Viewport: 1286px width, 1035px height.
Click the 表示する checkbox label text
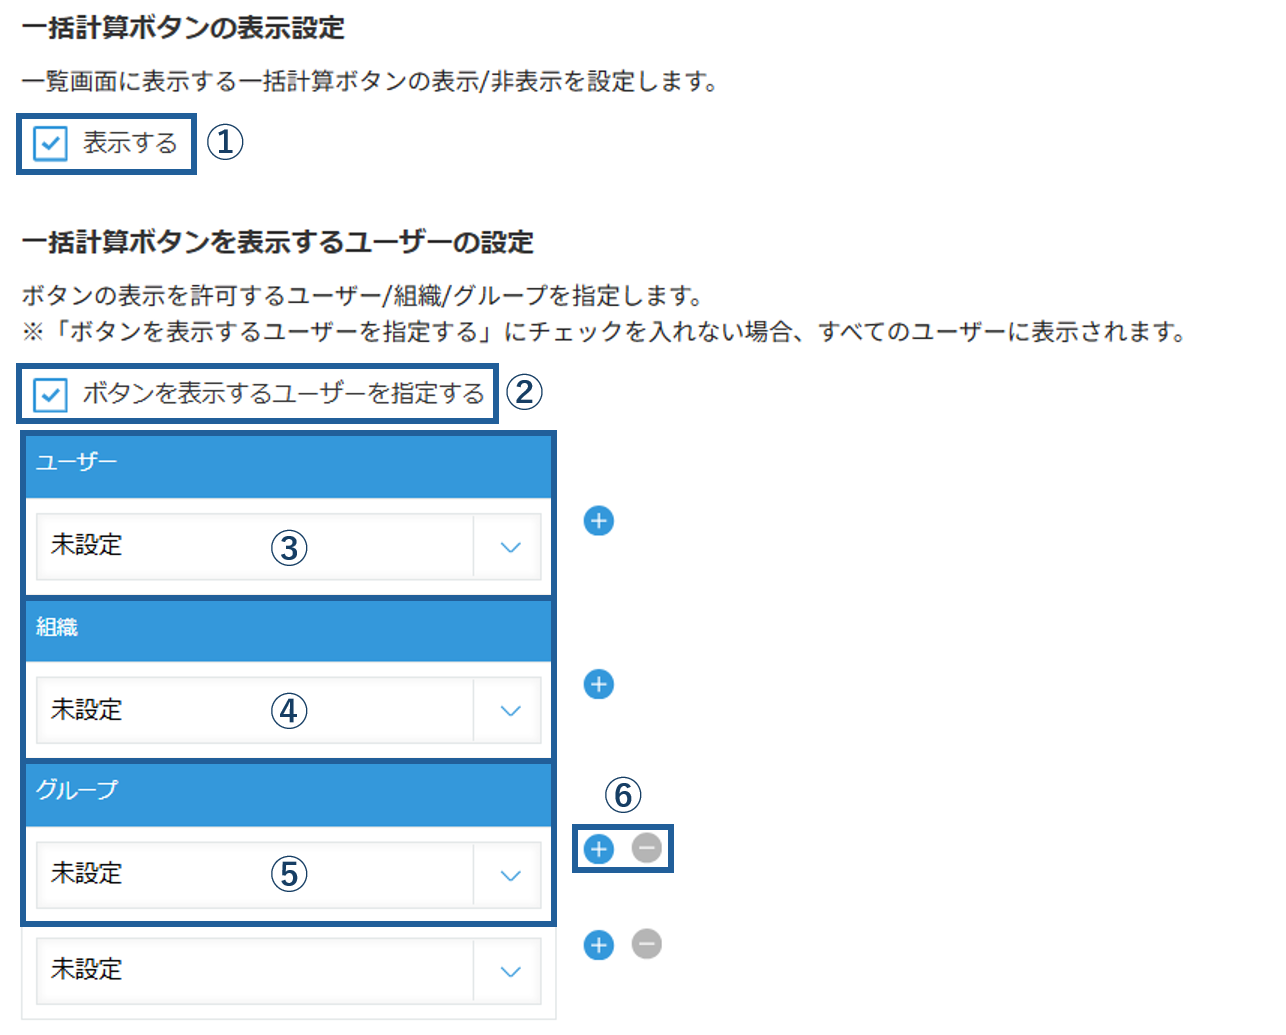click(130, 143)
